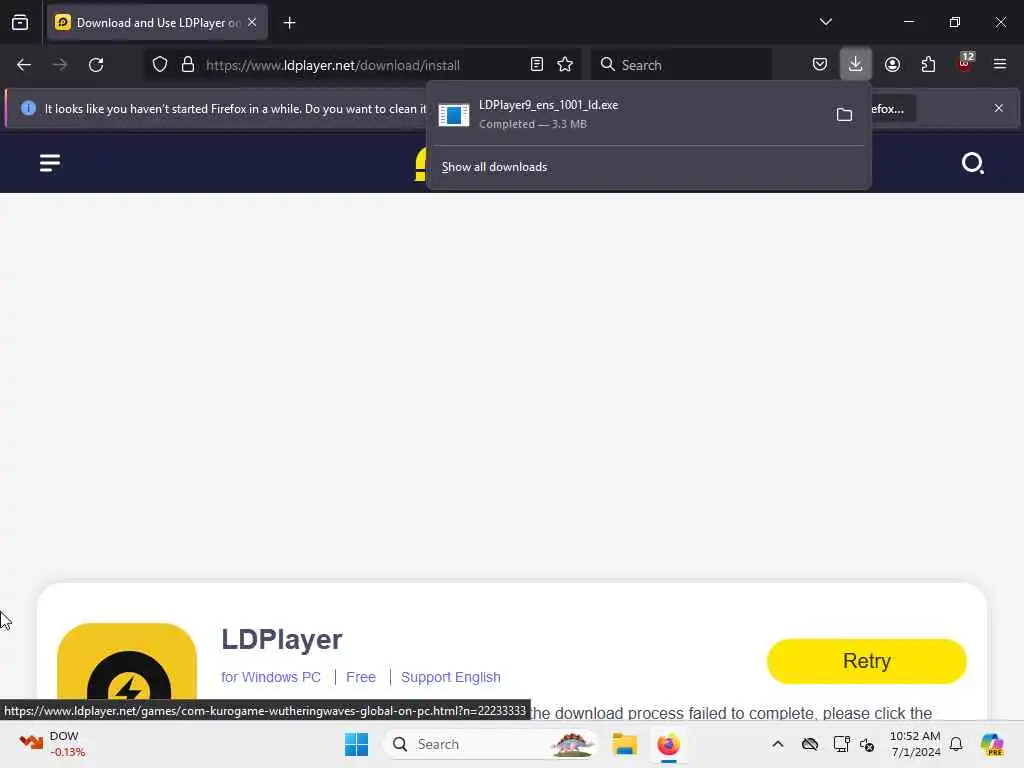The image size is (1024, 768).
Task: Open uBlock extension with 12 badge
Action: click(x=965, y=63)
